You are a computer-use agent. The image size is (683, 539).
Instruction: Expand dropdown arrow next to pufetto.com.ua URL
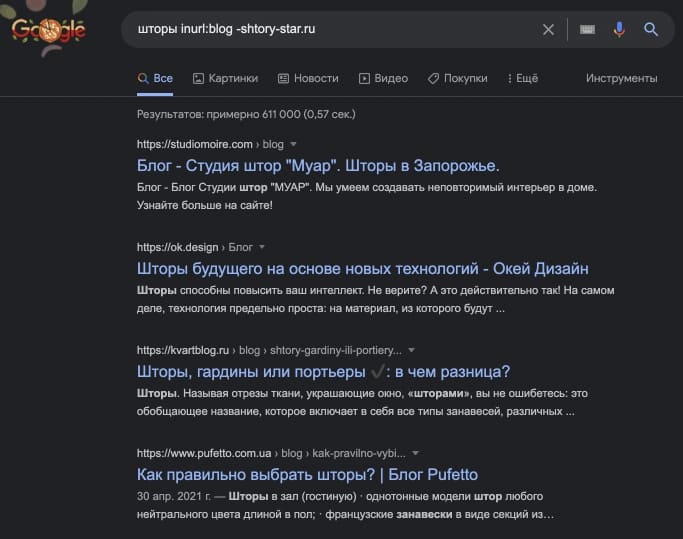point(415,453)
